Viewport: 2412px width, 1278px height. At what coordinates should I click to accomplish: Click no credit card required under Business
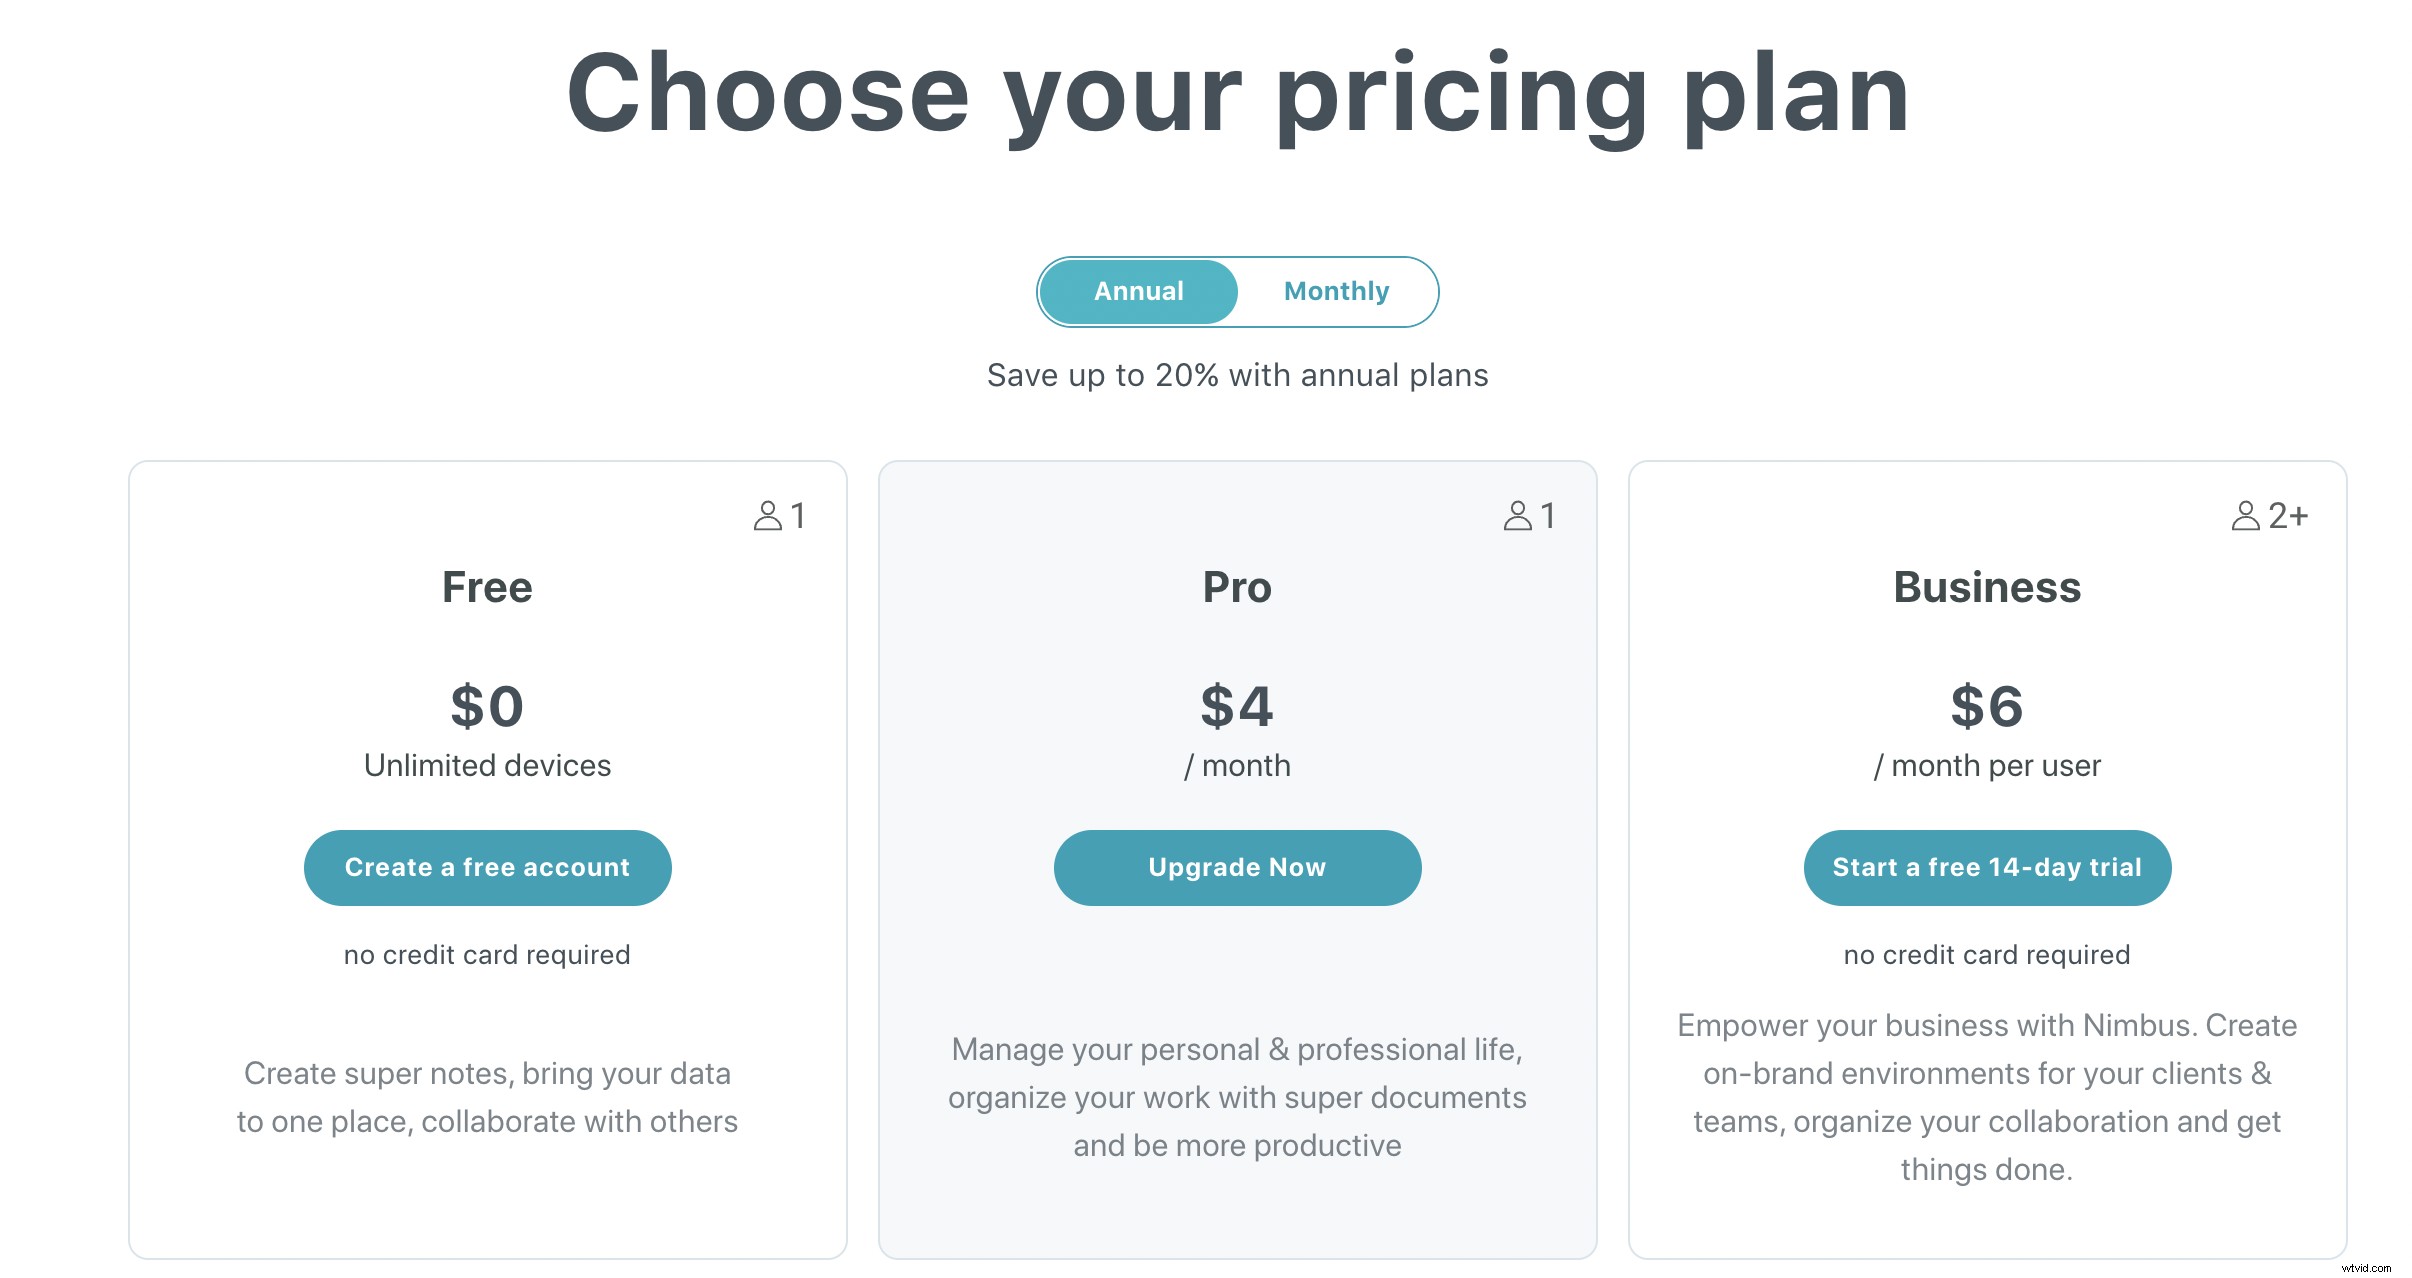1987,955
